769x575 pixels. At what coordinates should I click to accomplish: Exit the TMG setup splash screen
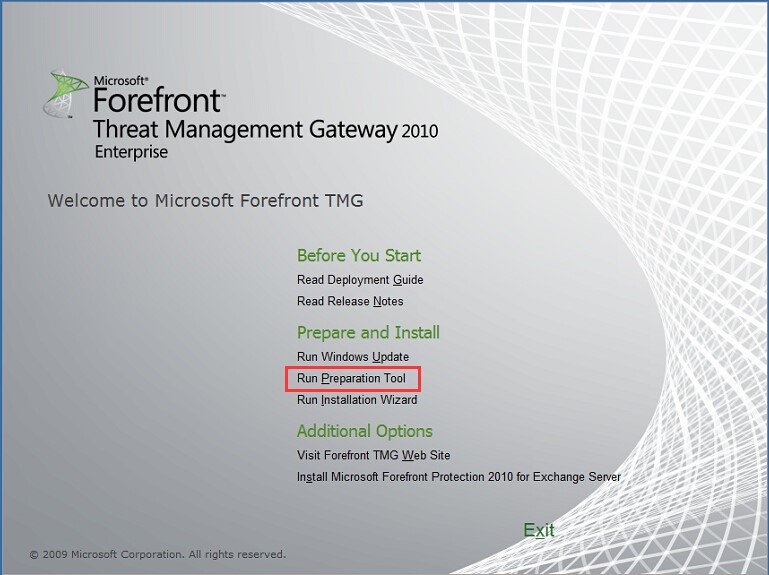[x=538, y=530]
